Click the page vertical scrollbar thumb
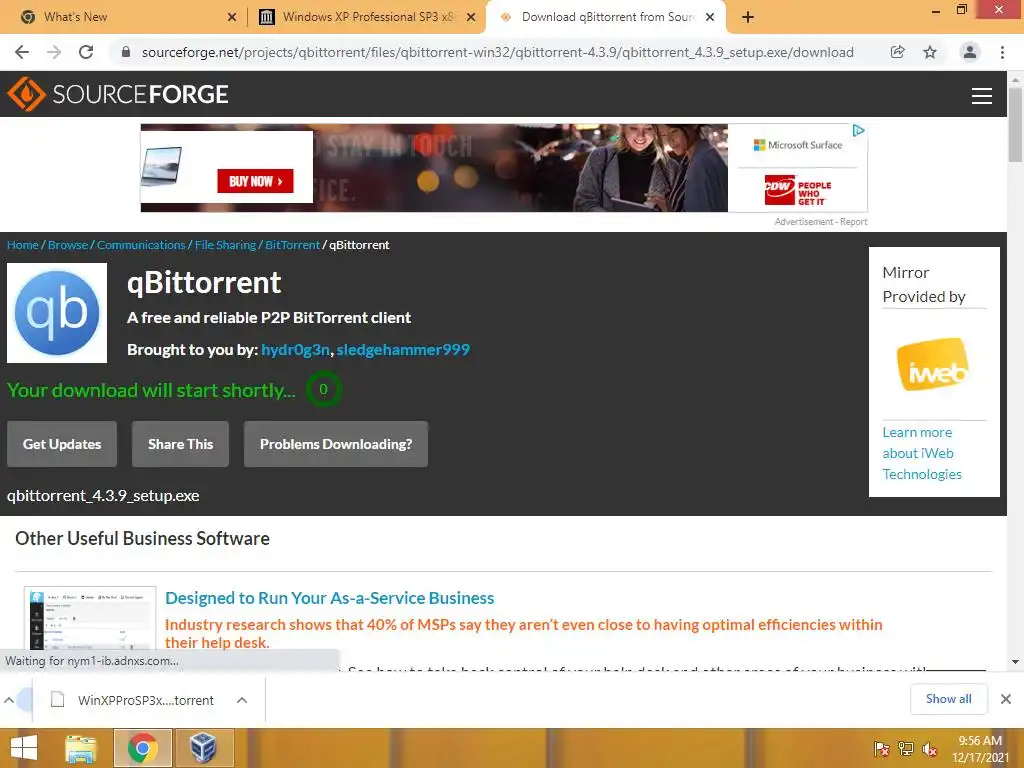This screenshot has height=768, width=1024. coord(1016,124)
